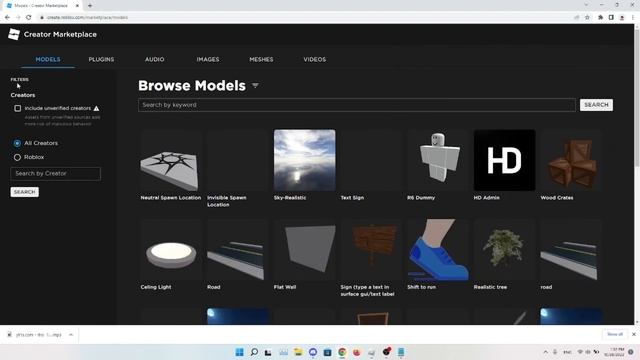Open the HD Admin model
The height and width of the screenshot is (360, 640).
[504, 160]
